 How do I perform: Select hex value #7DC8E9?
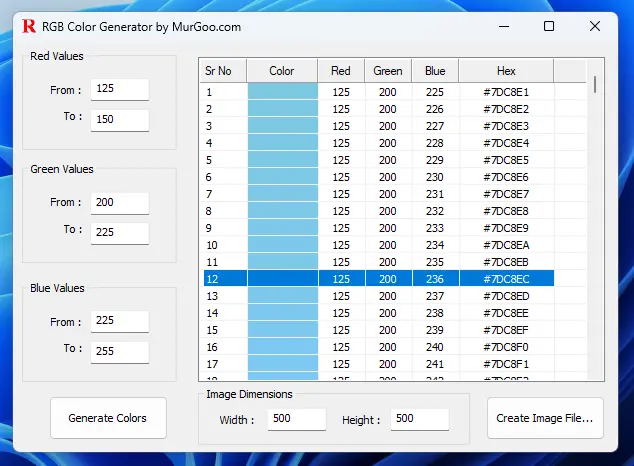point(506,228)
